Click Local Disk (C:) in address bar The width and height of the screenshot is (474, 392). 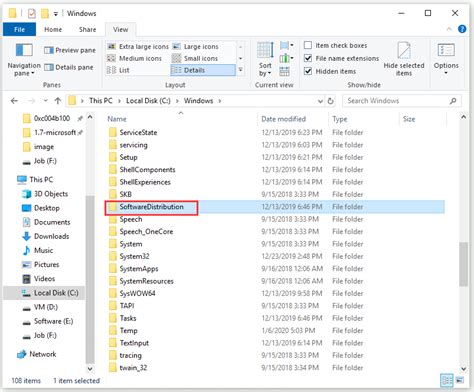[x=148, y=101]
